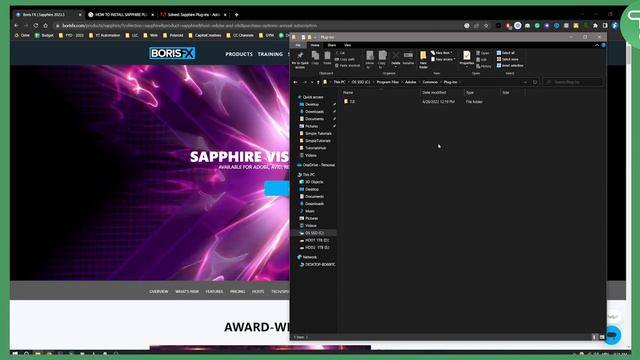Viewport: 640px width, 360px height.
Task: Select OneDrive - Personal in sidebar
Action: (x=316, y=165)
